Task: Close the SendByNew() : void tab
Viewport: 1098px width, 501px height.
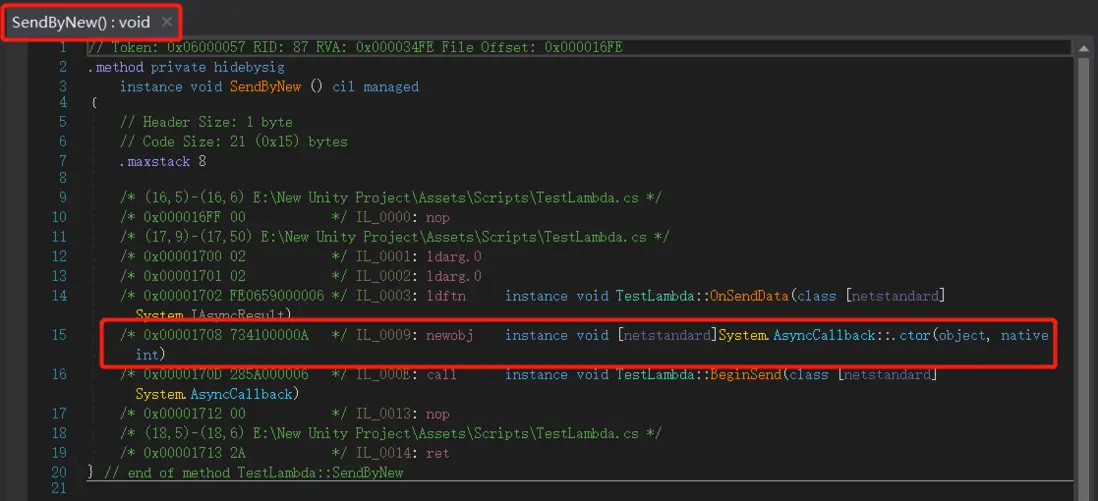Action: (x=166, y=21)
